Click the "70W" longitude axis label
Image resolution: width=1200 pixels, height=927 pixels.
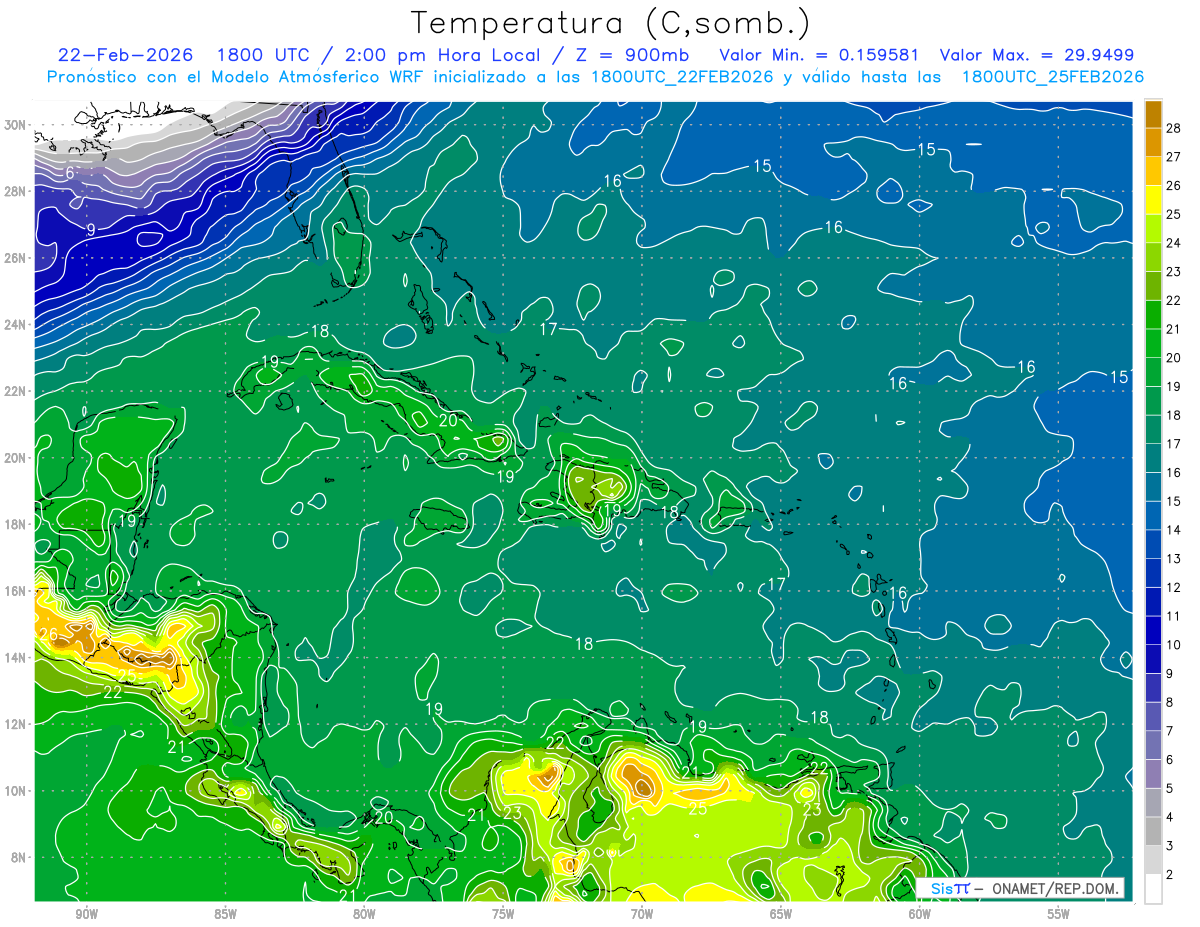[642, 914]
